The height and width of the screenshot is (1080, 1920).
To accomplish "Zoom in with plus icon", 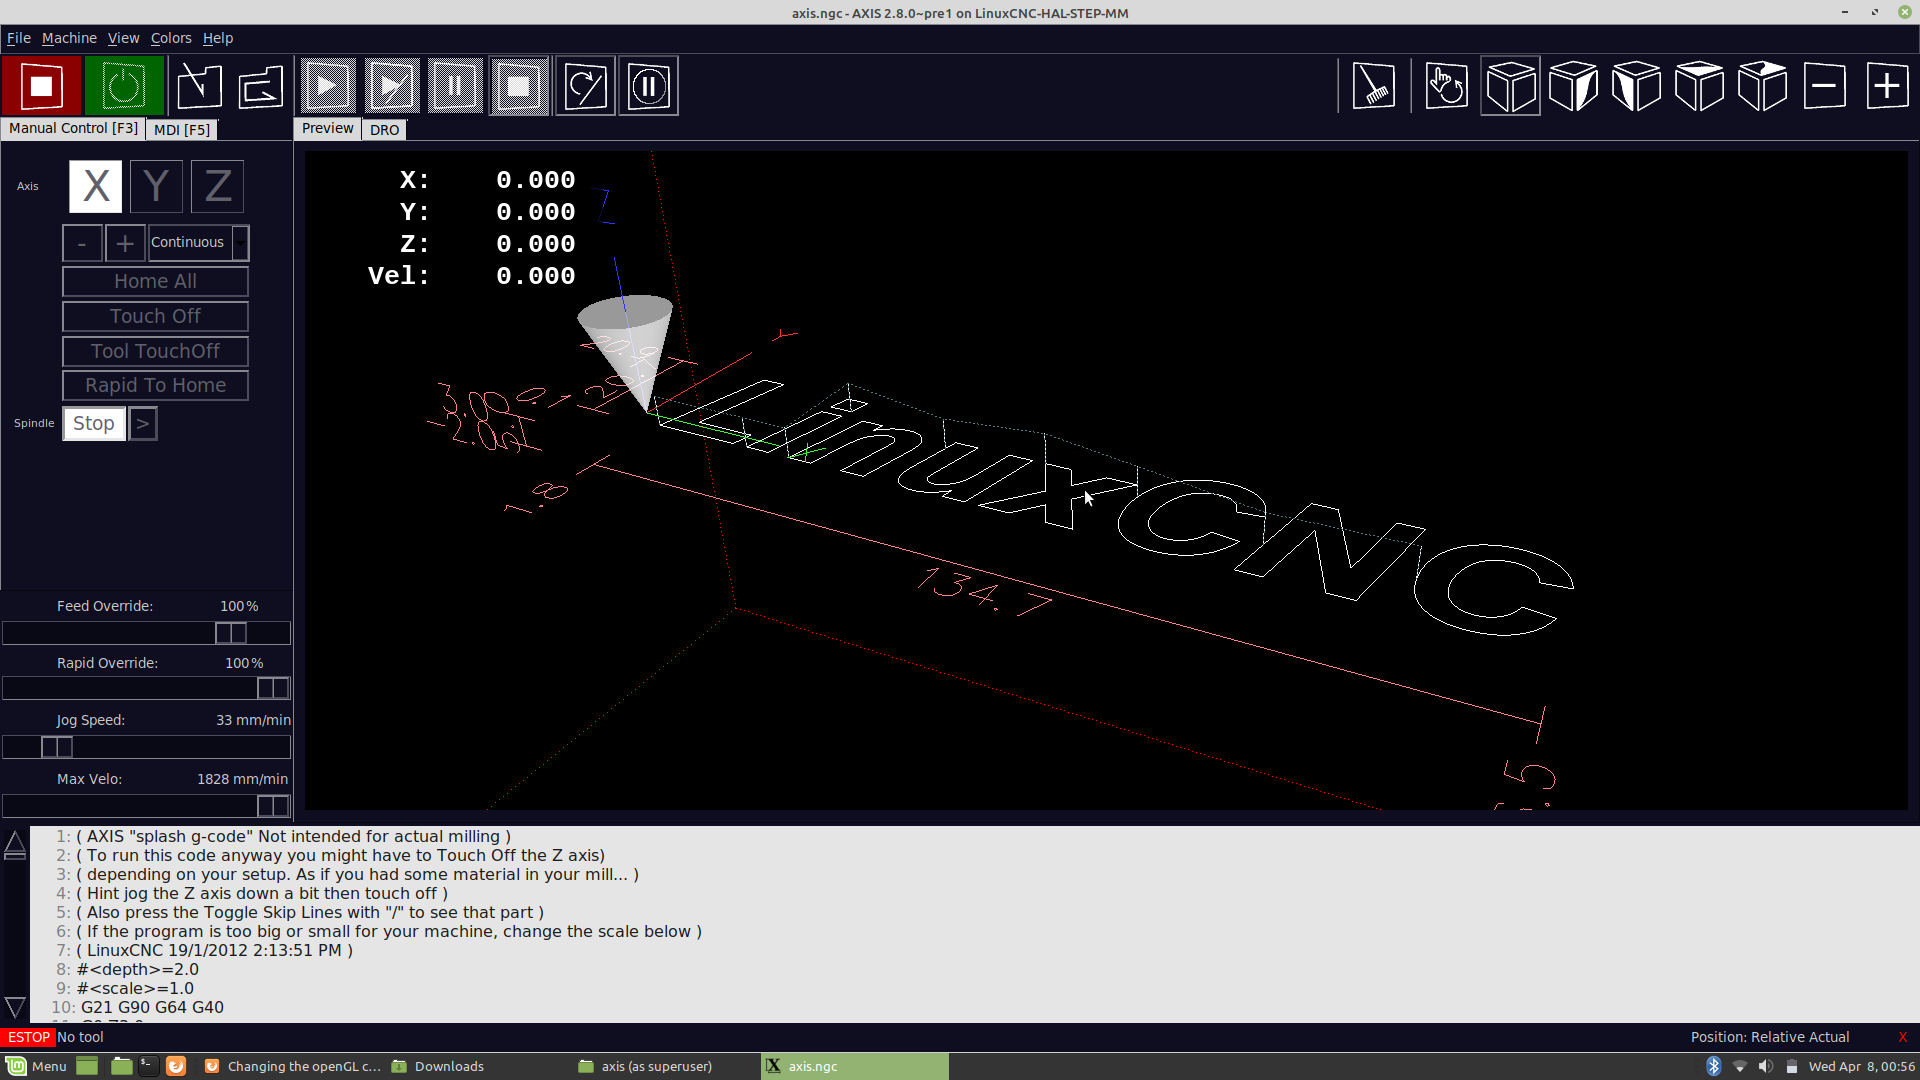I will (1888, 86).
